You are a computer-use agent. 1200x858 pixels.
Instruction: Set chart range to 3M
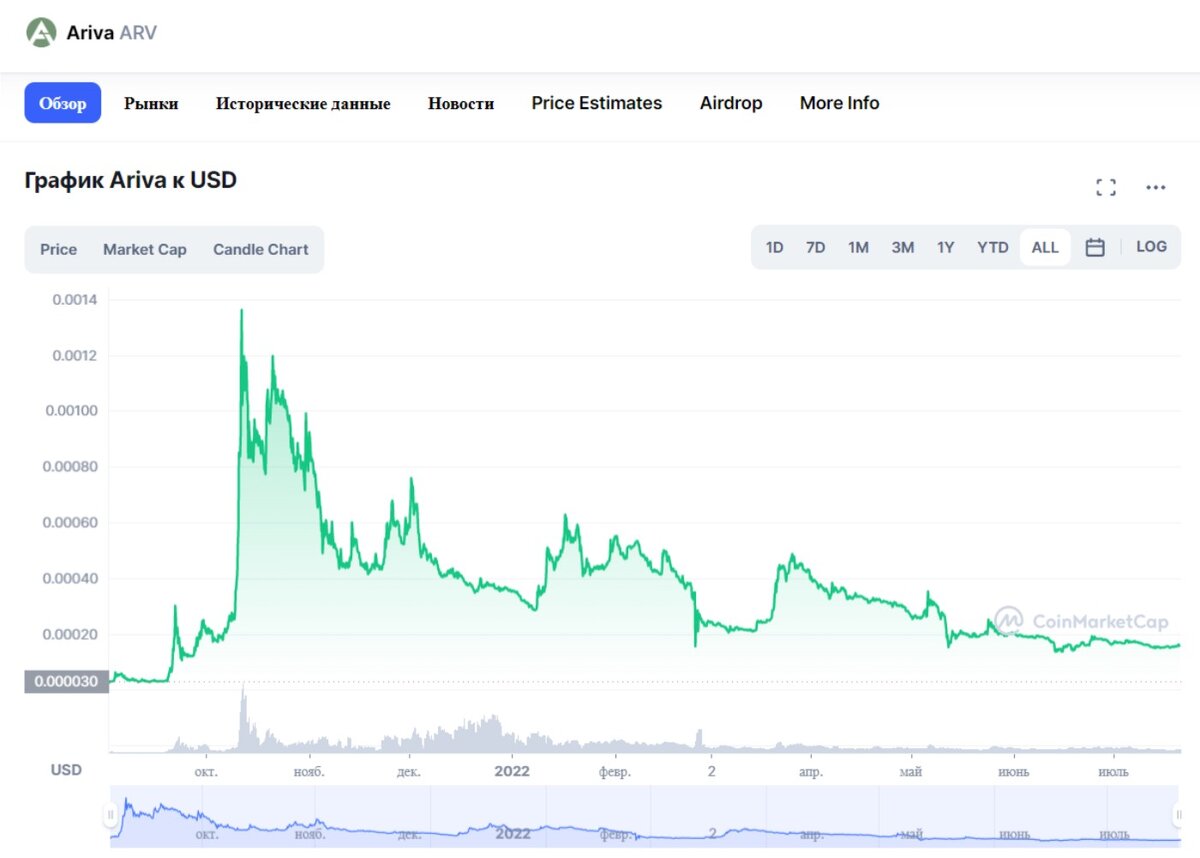tap(903, 247)
